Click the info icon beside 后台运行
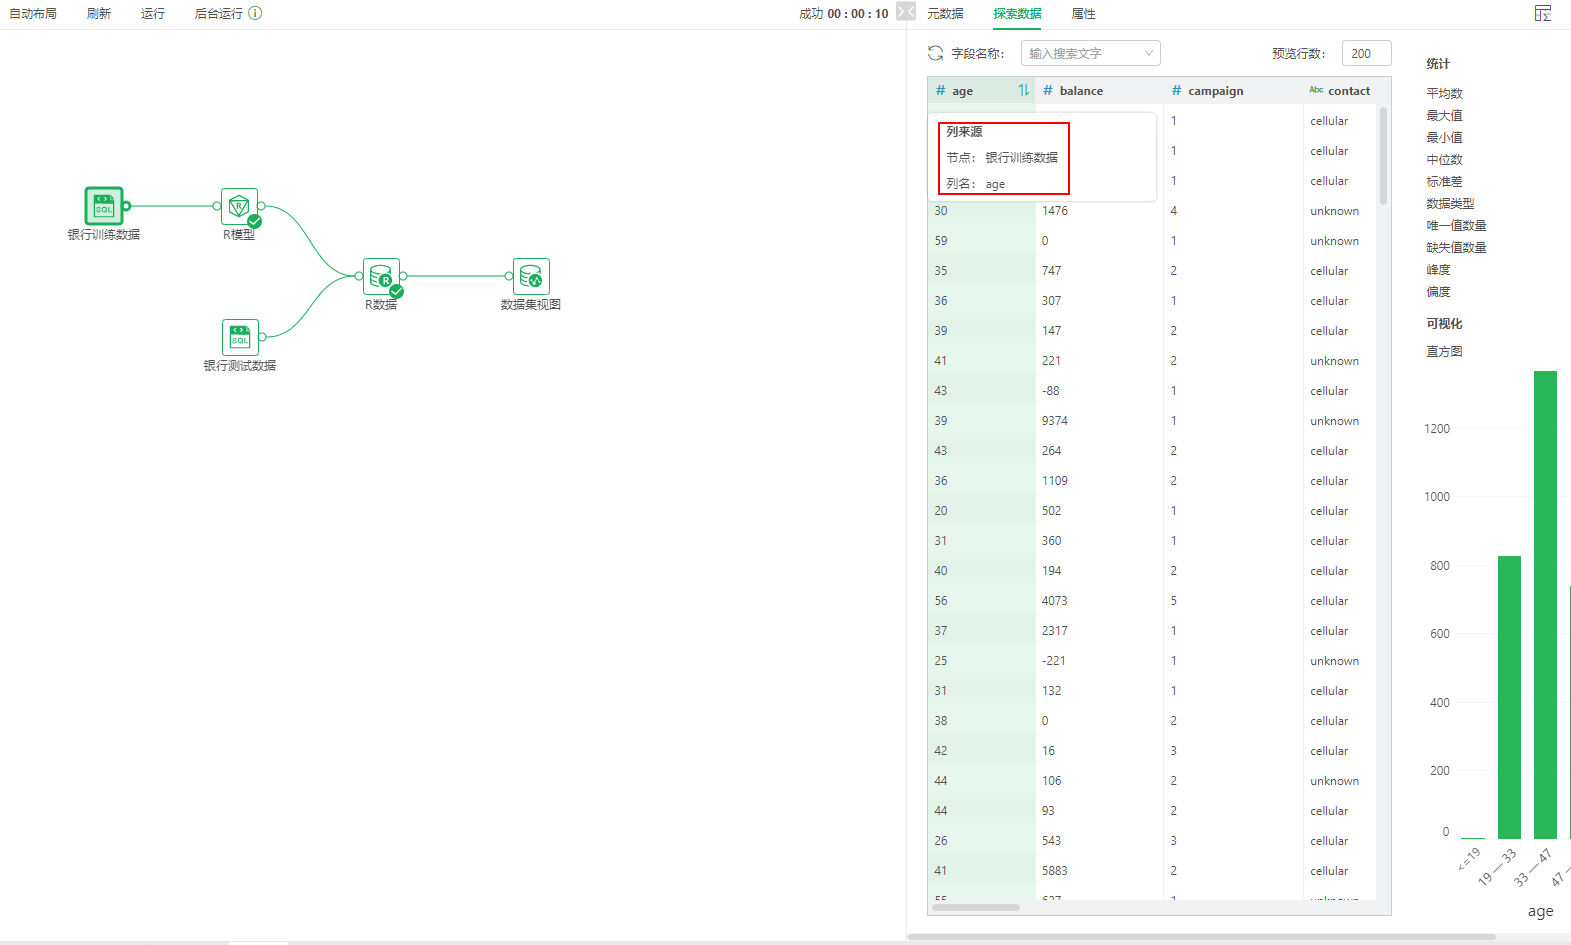Viewport: 1571px width, 945px height. point(255,13)
